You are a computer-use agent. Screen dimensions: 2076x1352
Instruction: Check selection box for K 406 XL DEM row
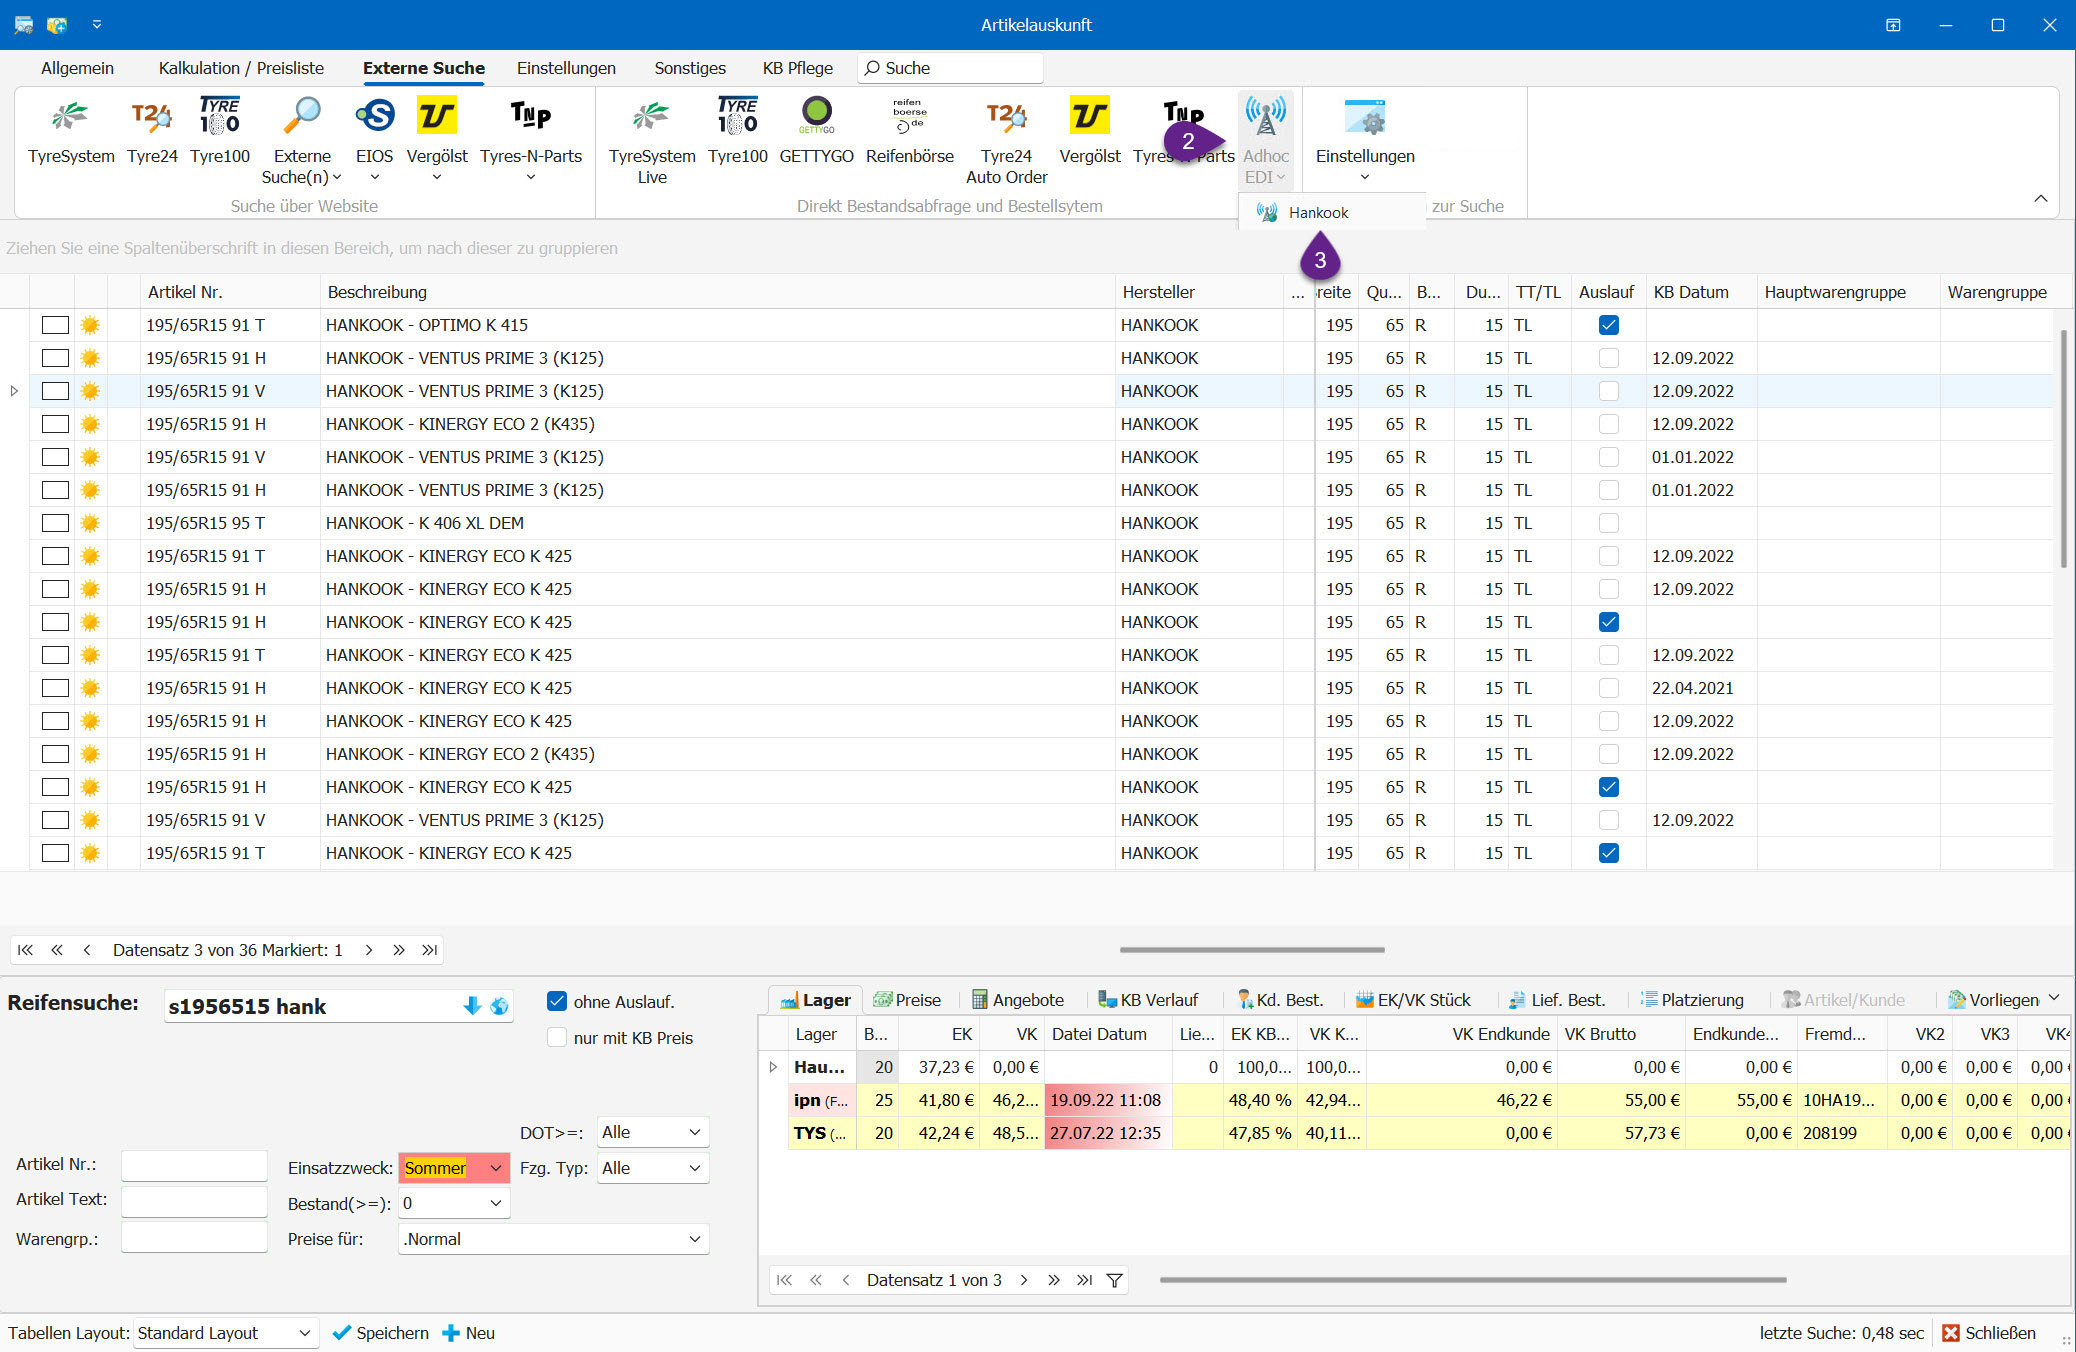[55, 523]
